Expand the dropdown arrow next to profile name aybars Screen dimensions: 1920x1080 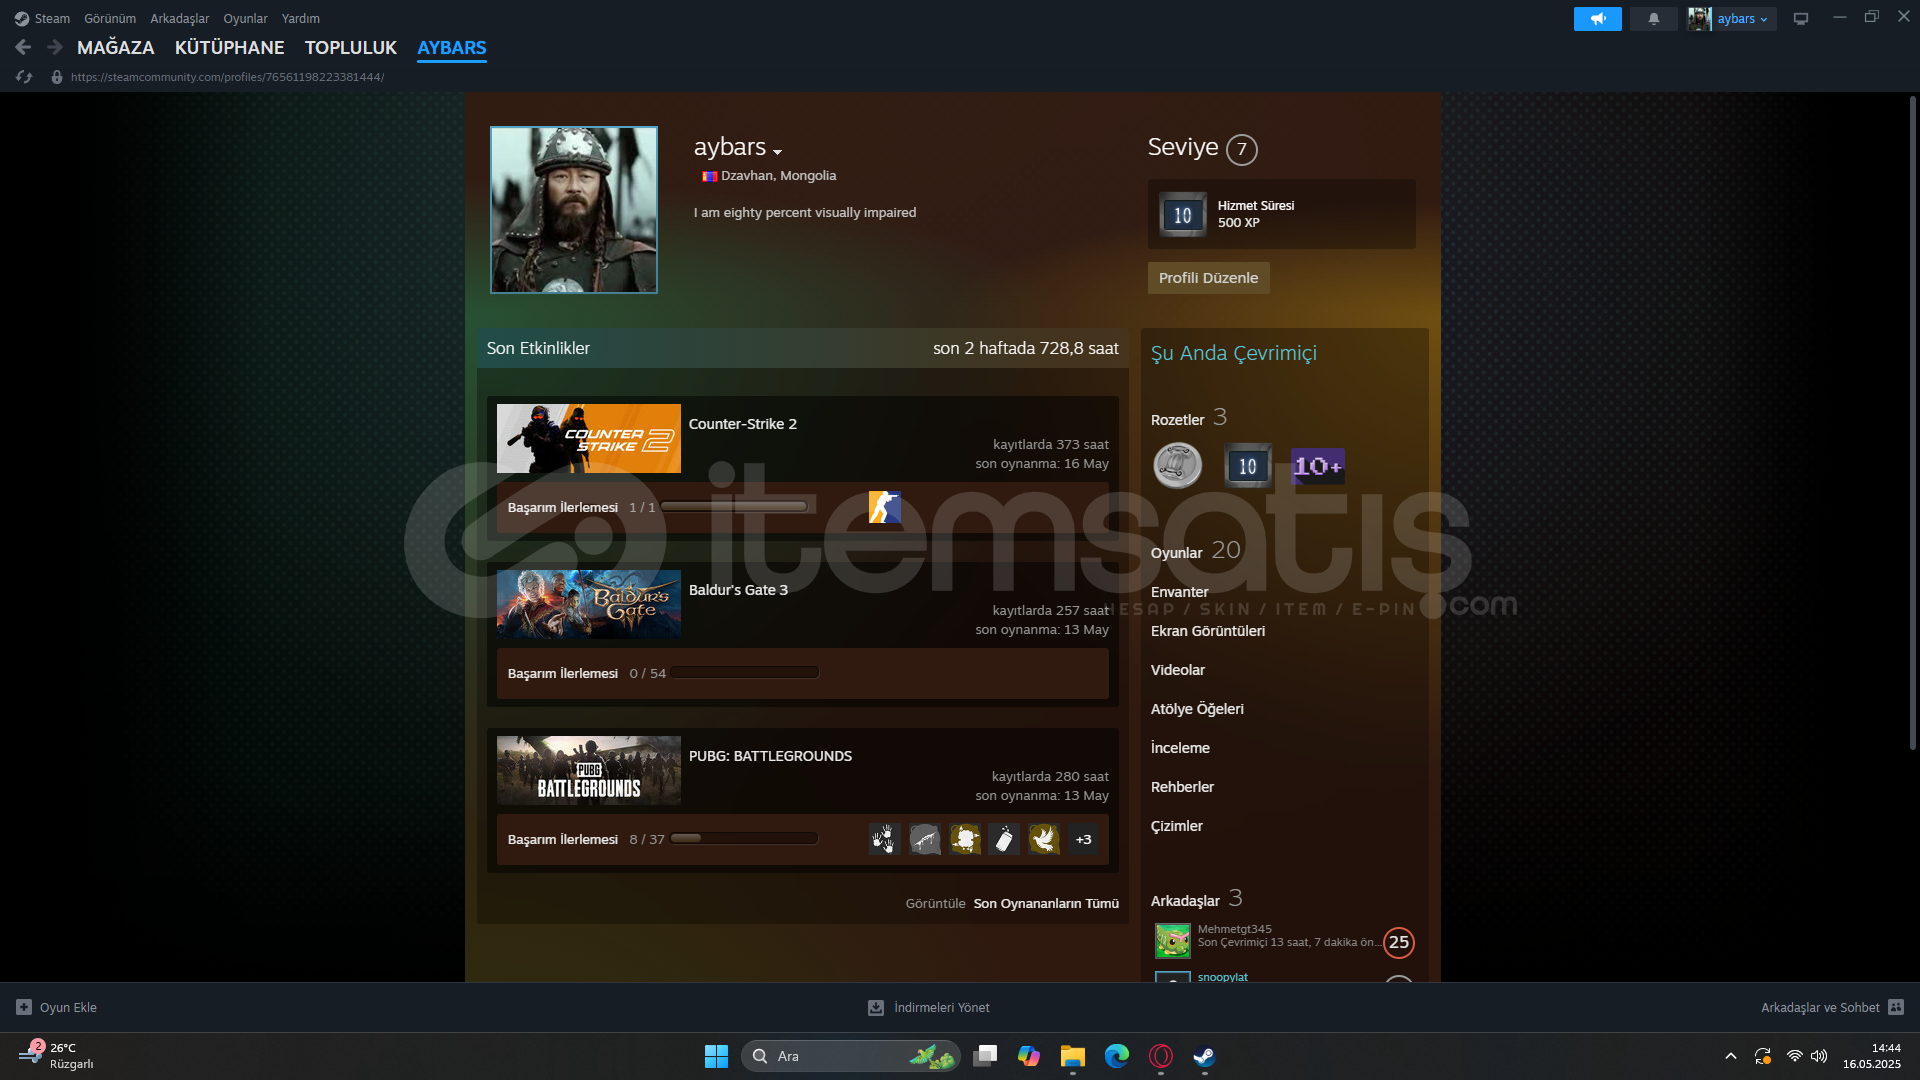[777, 152]
